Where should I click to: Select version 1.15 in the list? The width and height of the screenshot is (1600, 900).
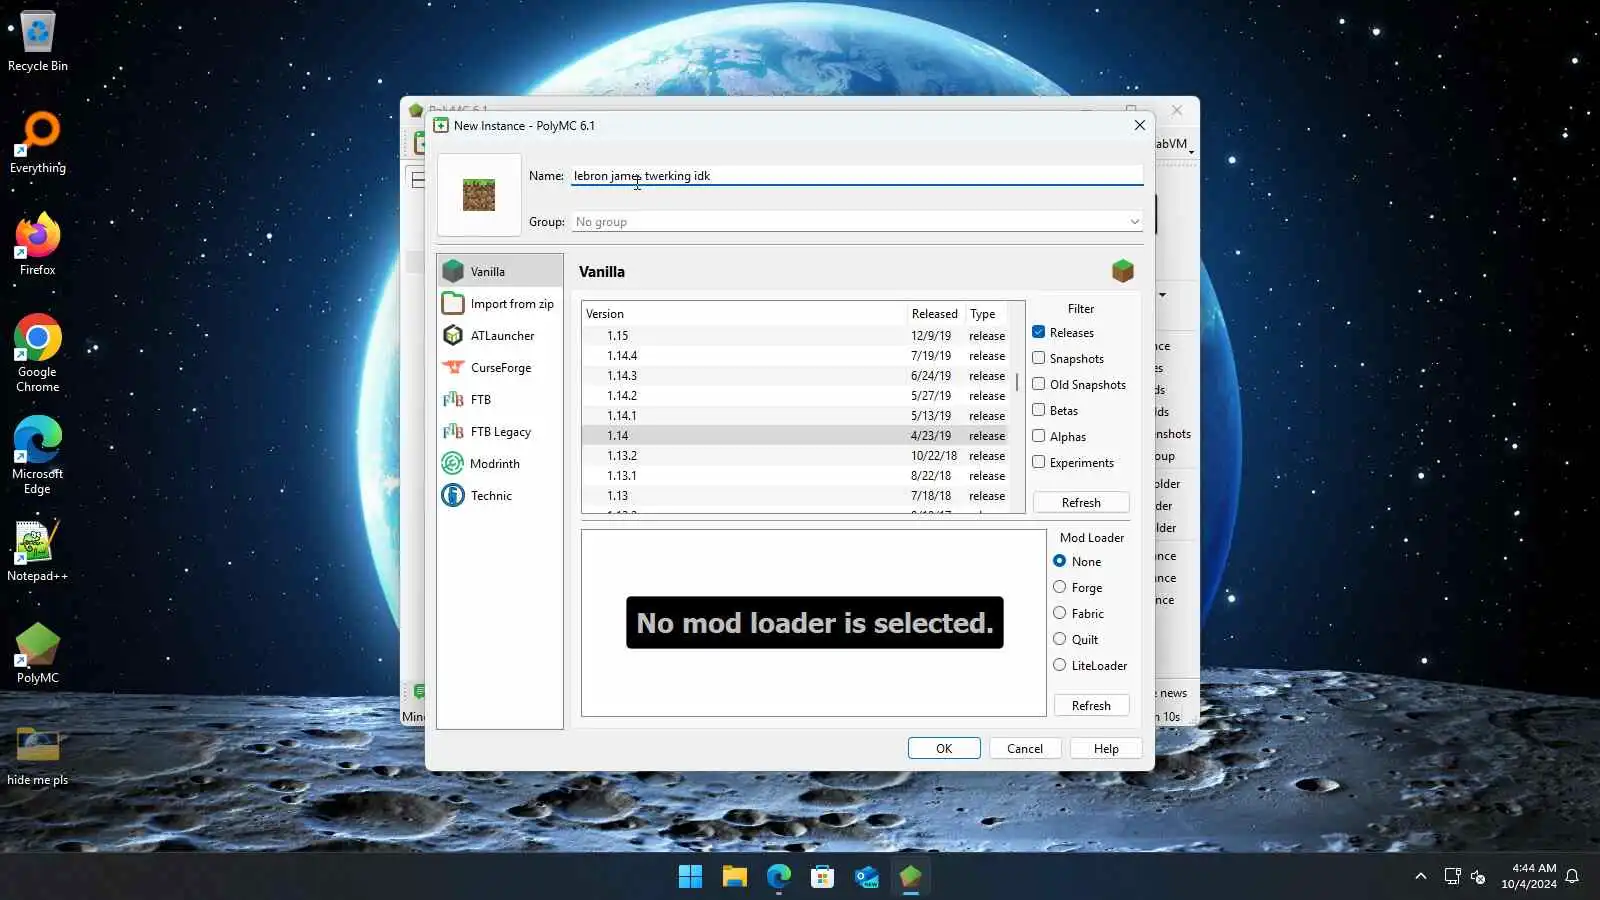point(796,336)
